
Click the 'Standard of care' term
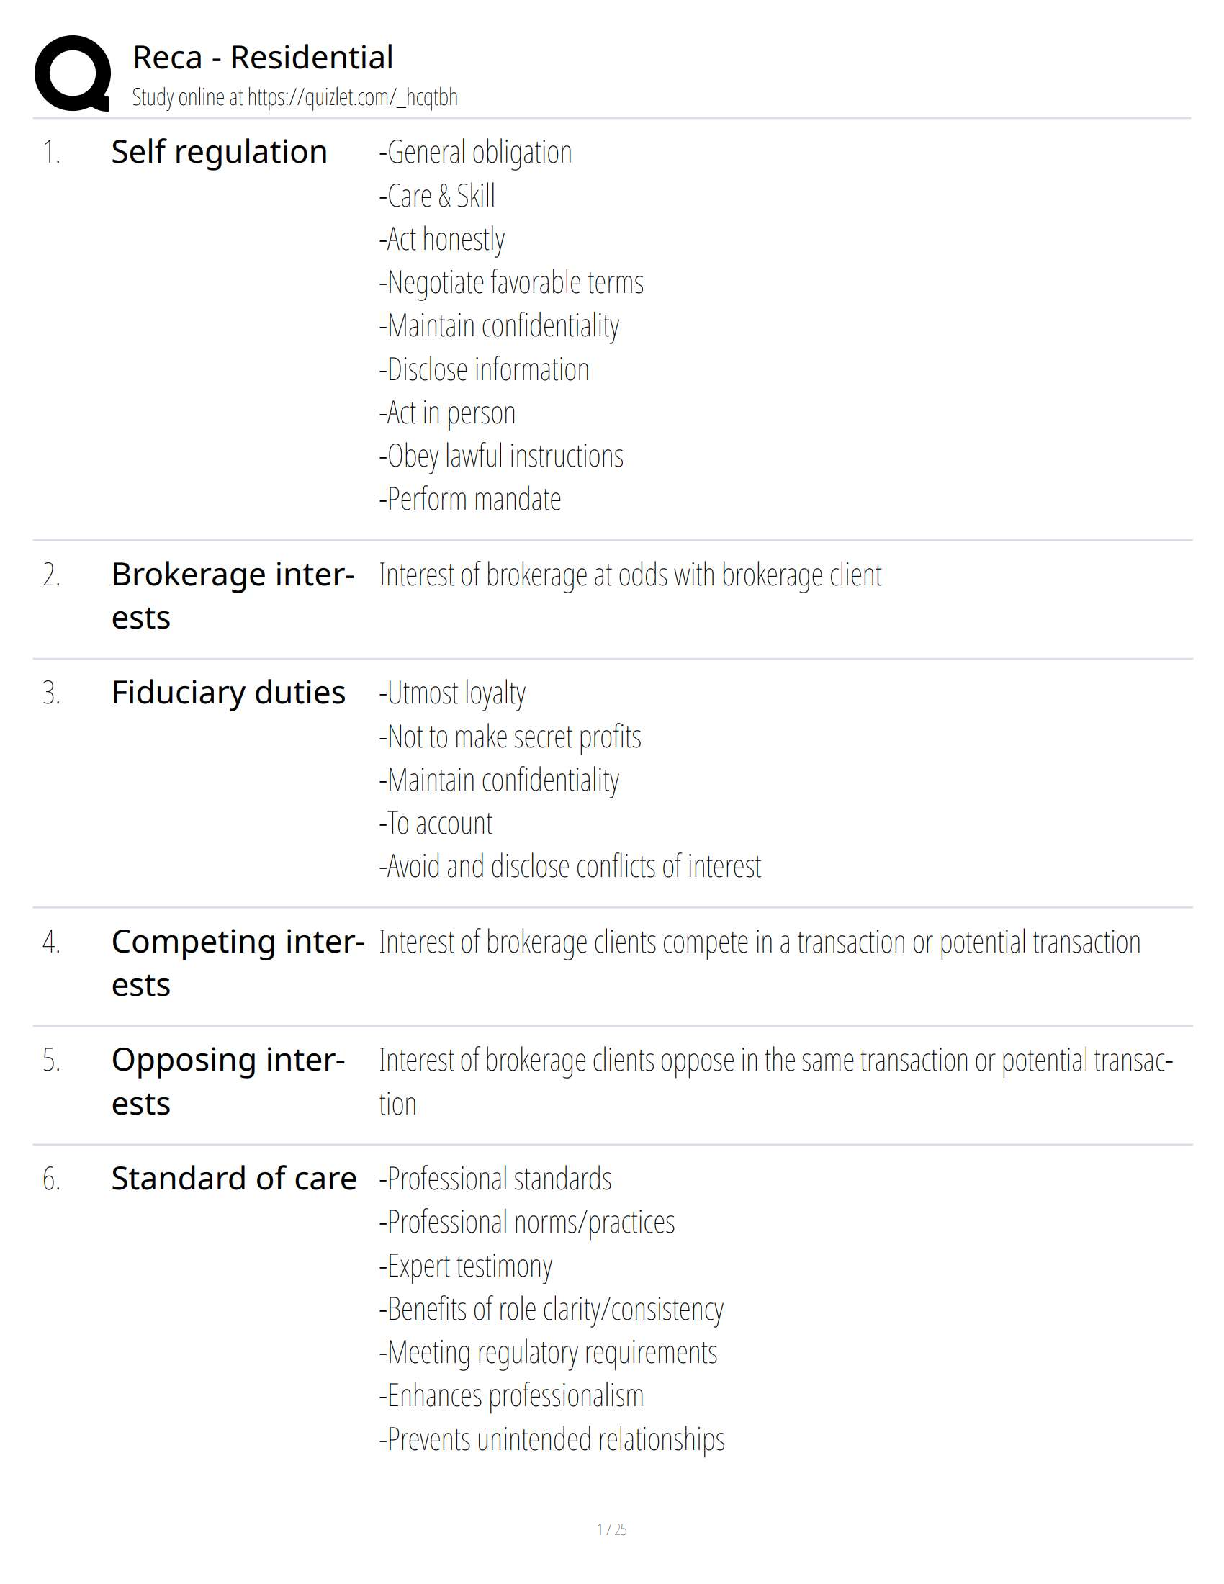[234, 1178]
